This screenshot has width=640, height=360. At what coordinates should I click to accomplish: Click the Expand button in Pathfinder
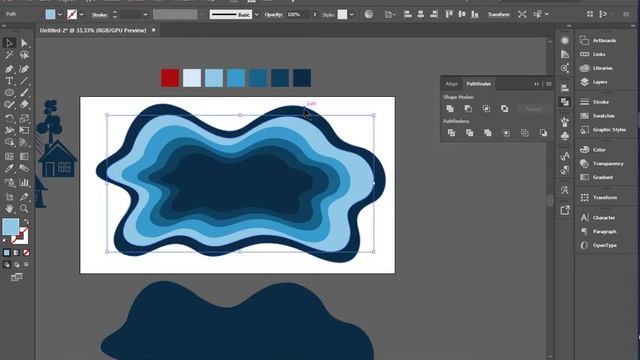coord(534,109)
